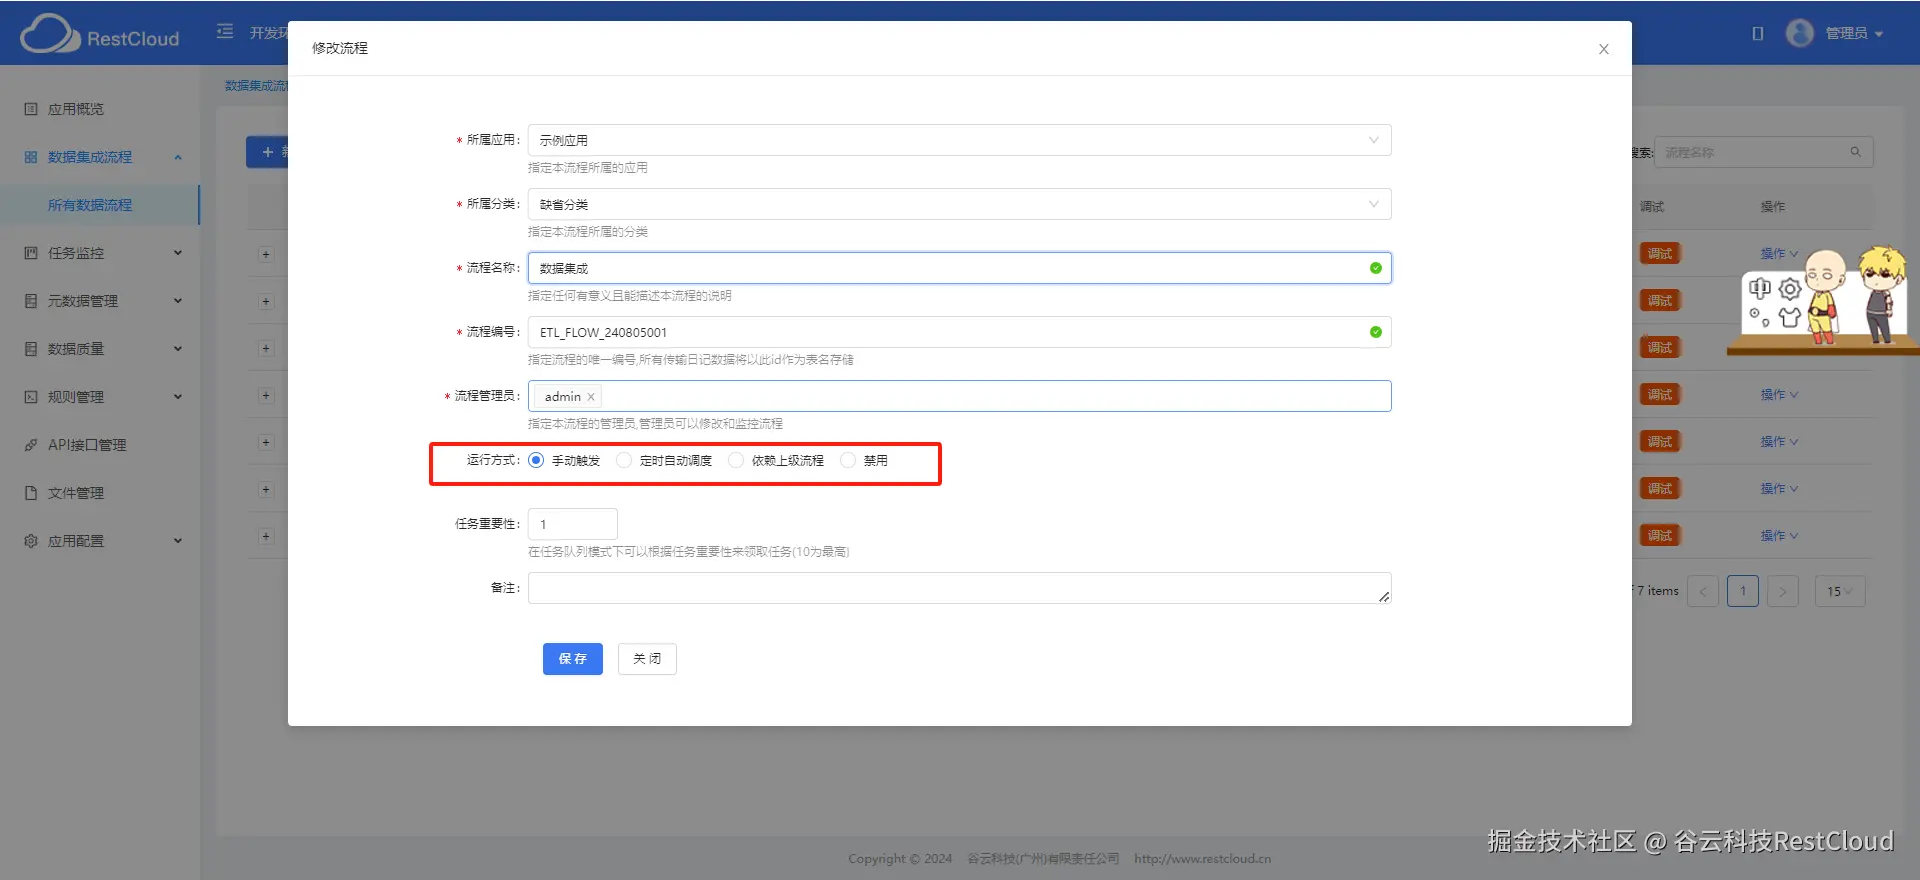Click the 流程名称 search box
1920x880 pixels.
pos(1763,152)
